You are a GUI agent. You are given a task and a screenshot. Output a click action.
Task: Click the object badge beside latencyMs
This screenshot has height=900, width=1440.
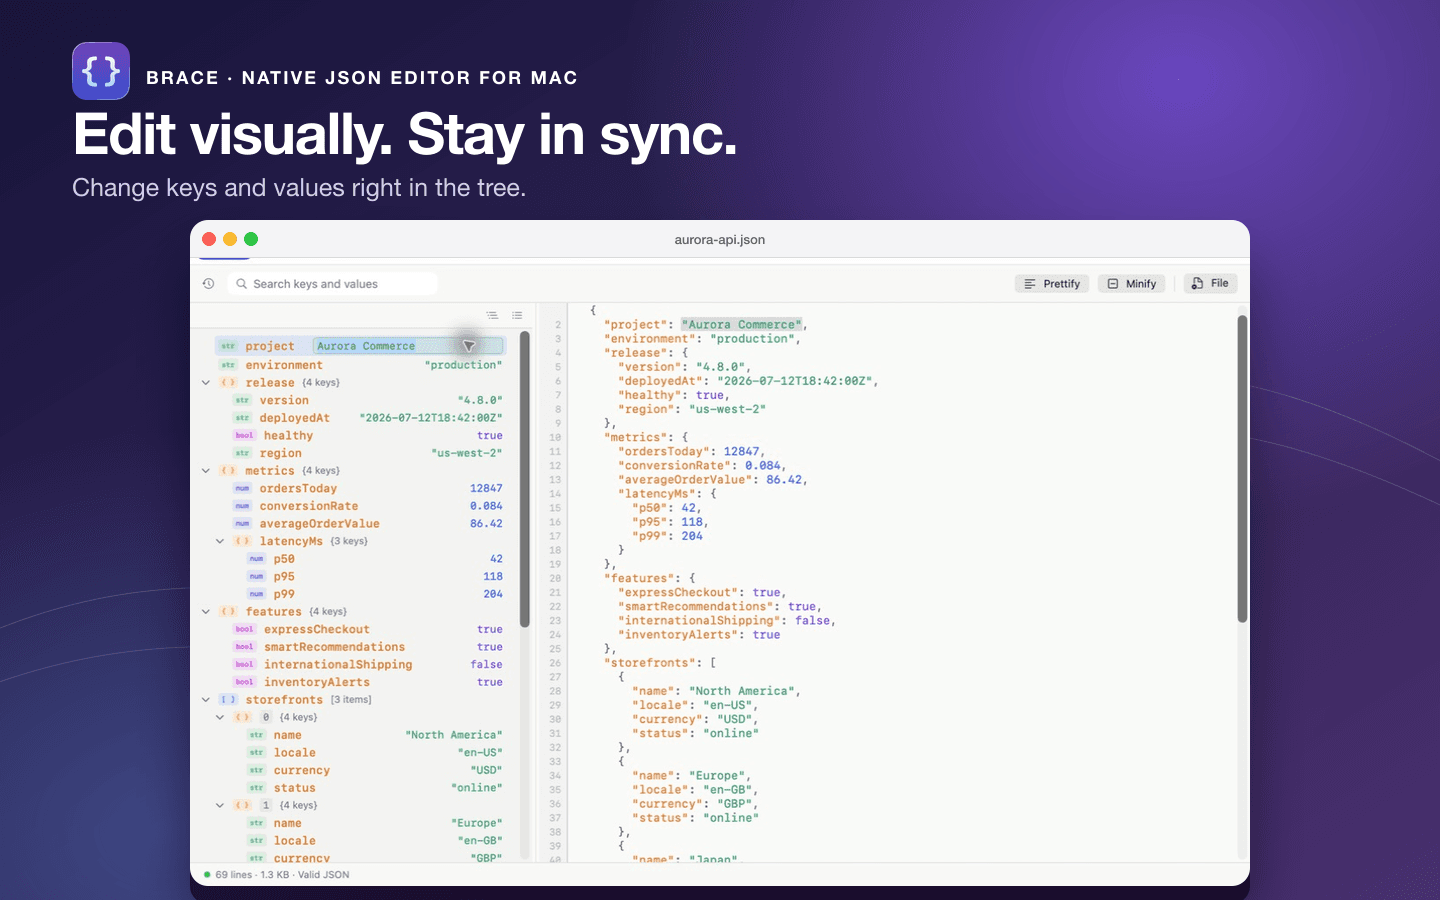[242, 541]
